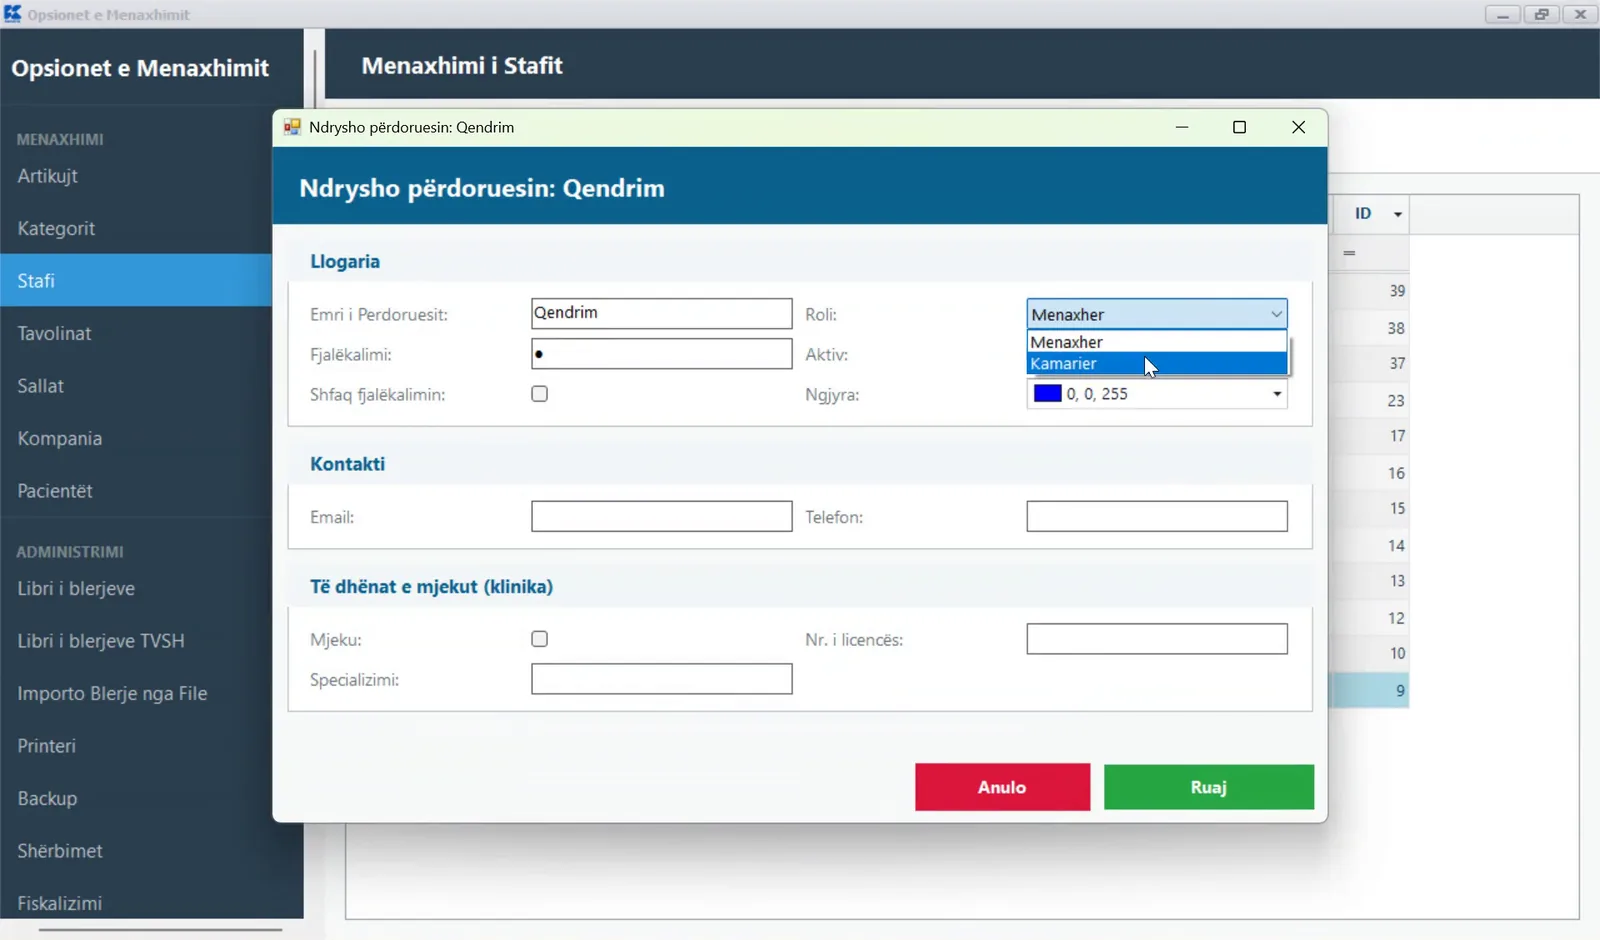Open the Roli dropdown arrow

(x=1276, y=314)
